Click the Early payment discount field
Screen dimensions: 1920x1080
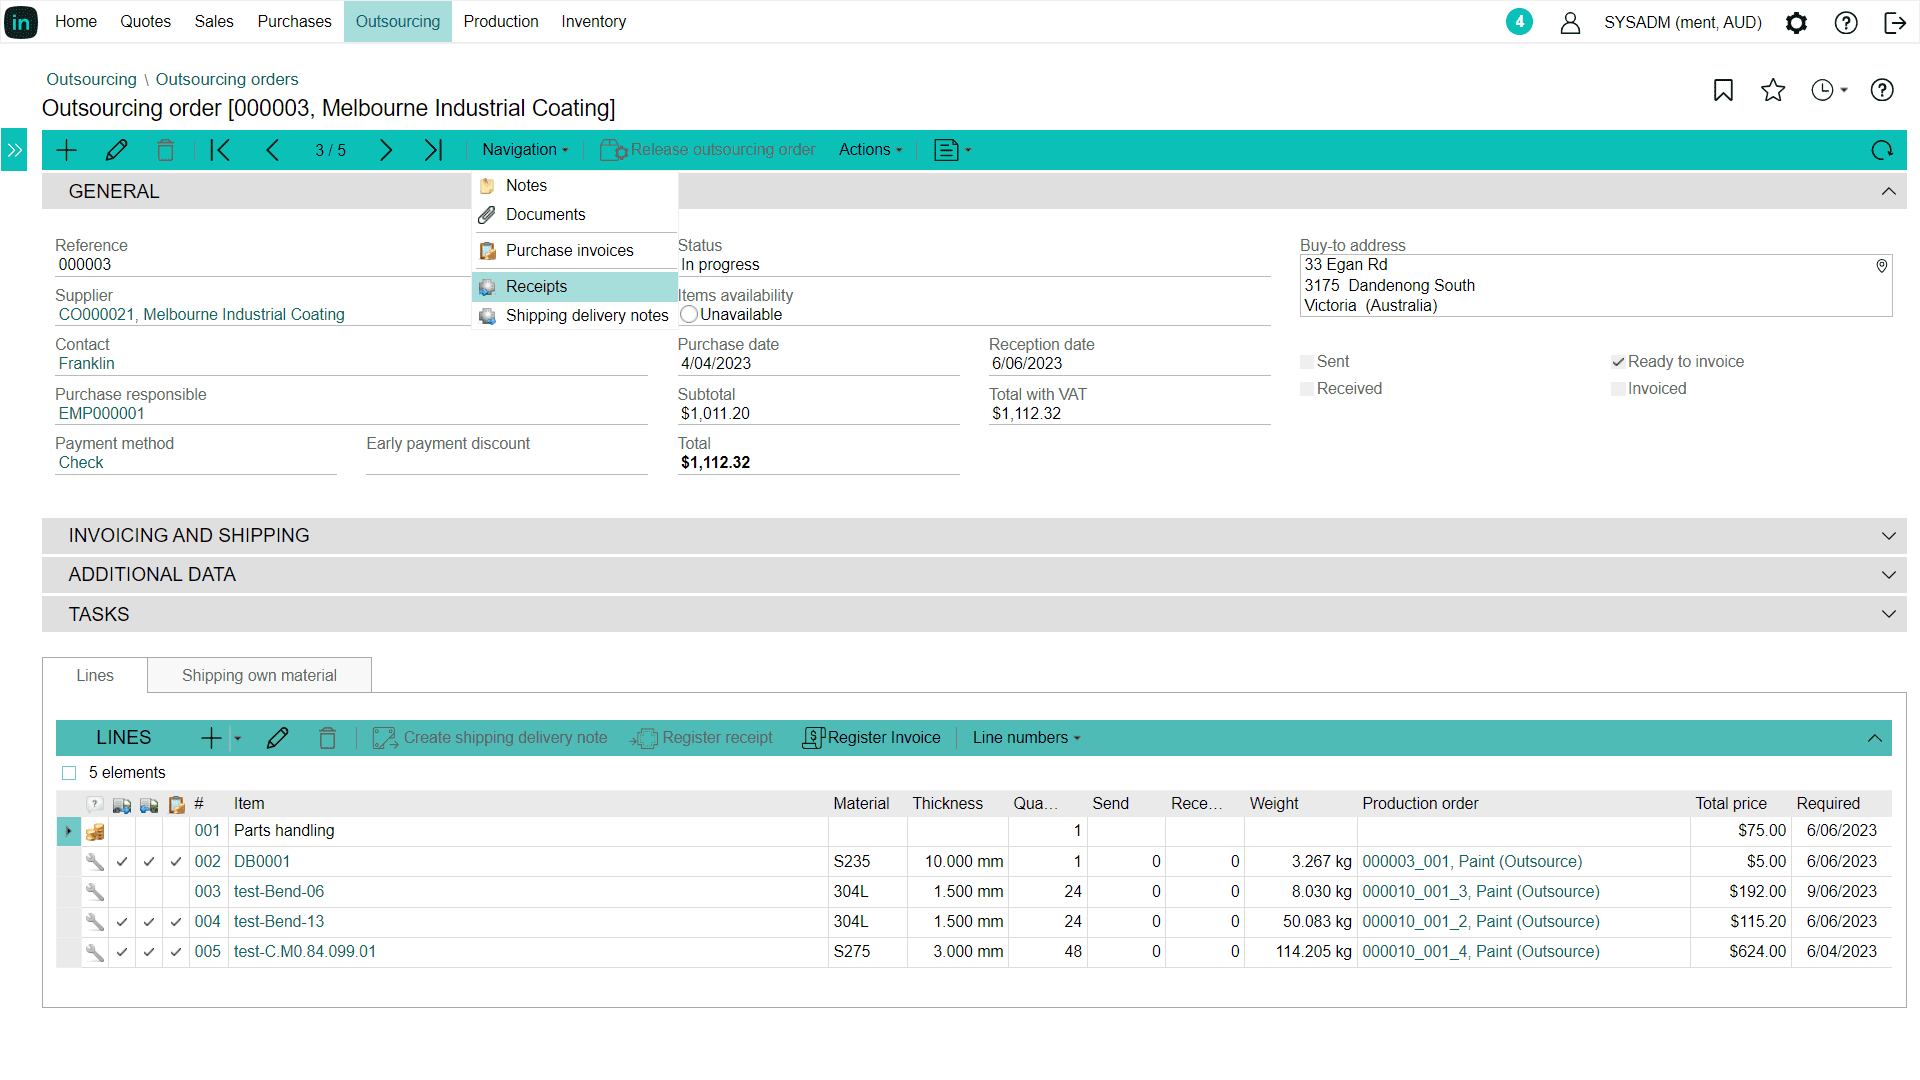506,463
